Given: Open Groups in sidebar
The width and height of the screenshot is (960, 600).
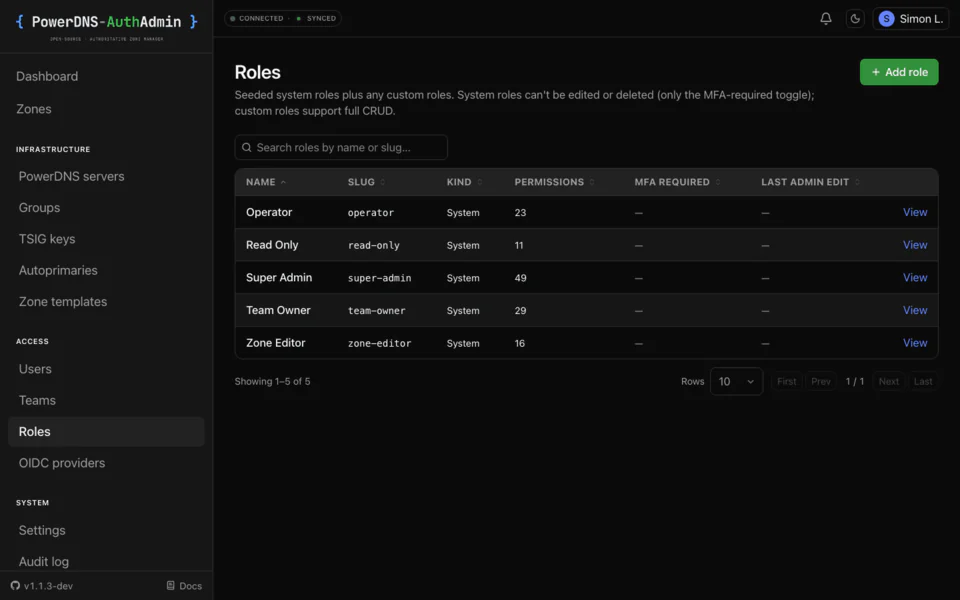Looking at the screenshot, I should click(x=39, y=208).
